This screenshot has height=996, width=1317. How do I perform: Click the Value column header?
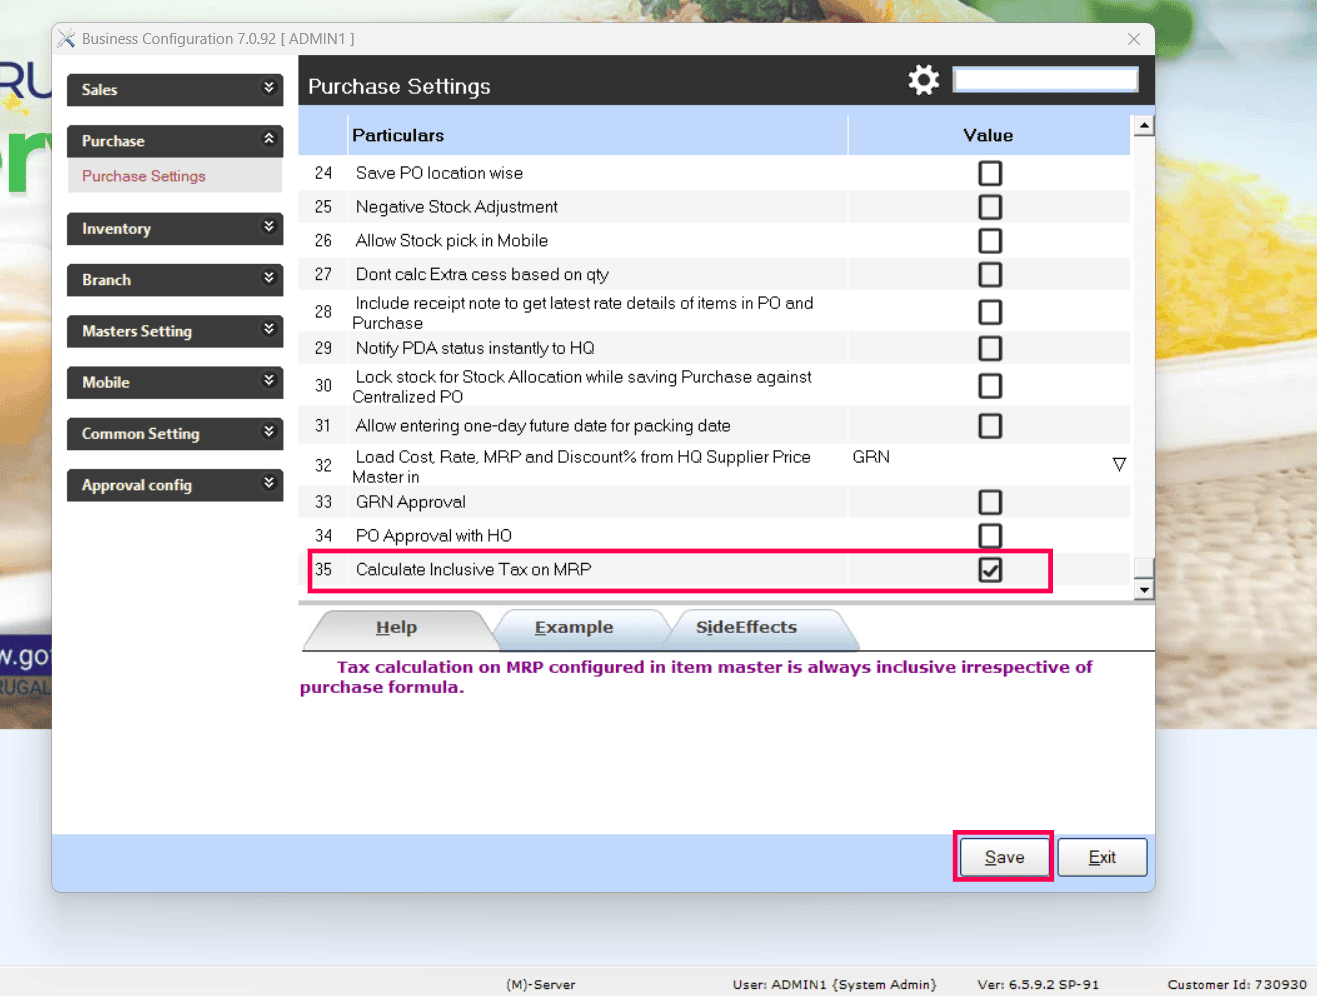(x=989, y=135)
